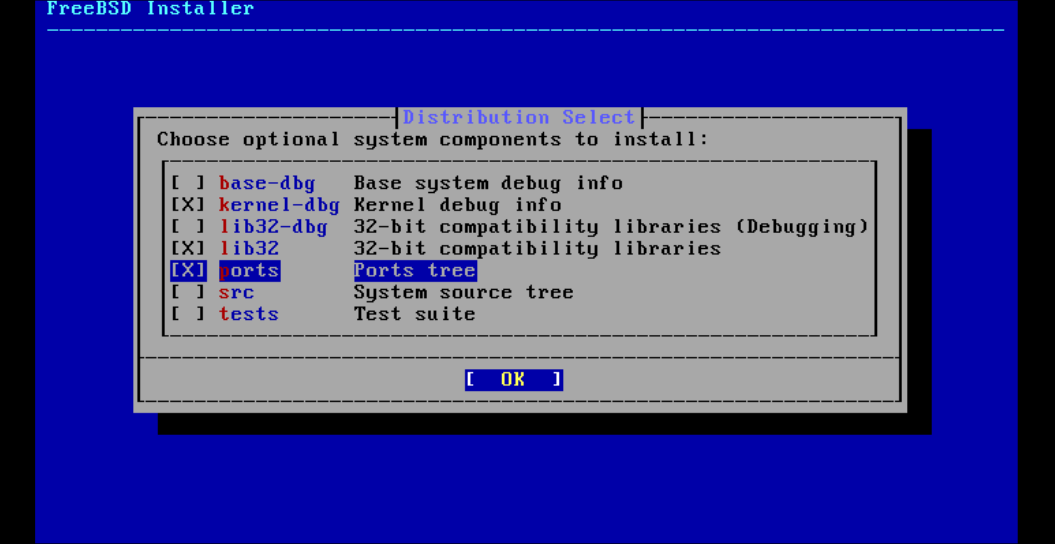Click 'Choose optional system components to install:' prompt
1055x544 pixels.
click(x=433, y=139)
